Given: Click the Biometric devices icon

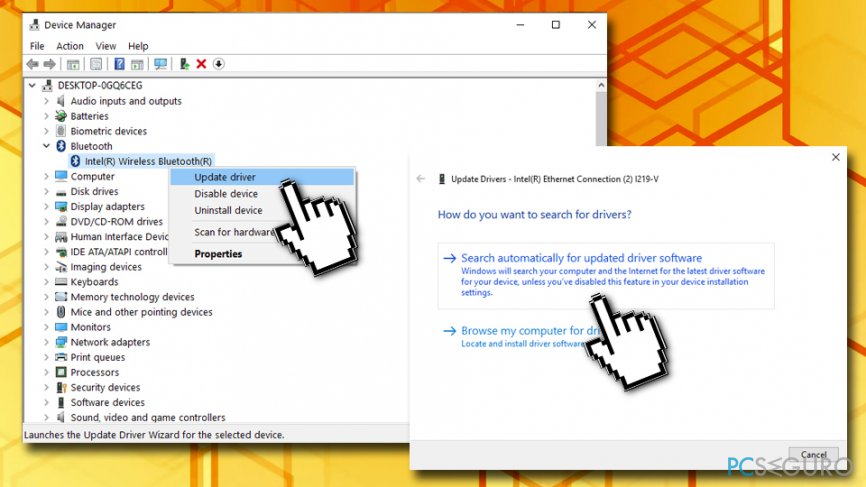Looking at the screenshot, I should [61, 131].
